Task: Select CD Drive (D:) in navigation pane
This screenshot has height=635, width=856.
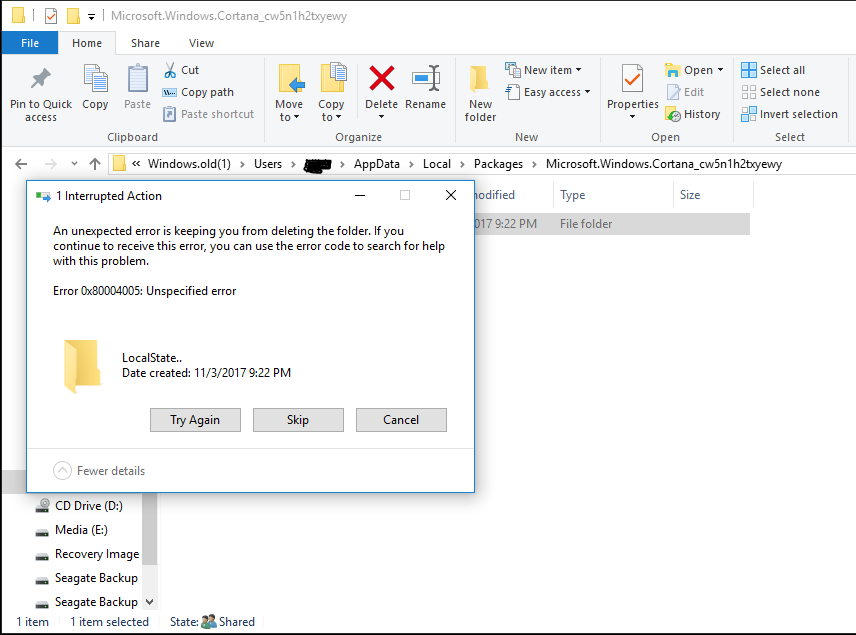Action: point(79,506)
